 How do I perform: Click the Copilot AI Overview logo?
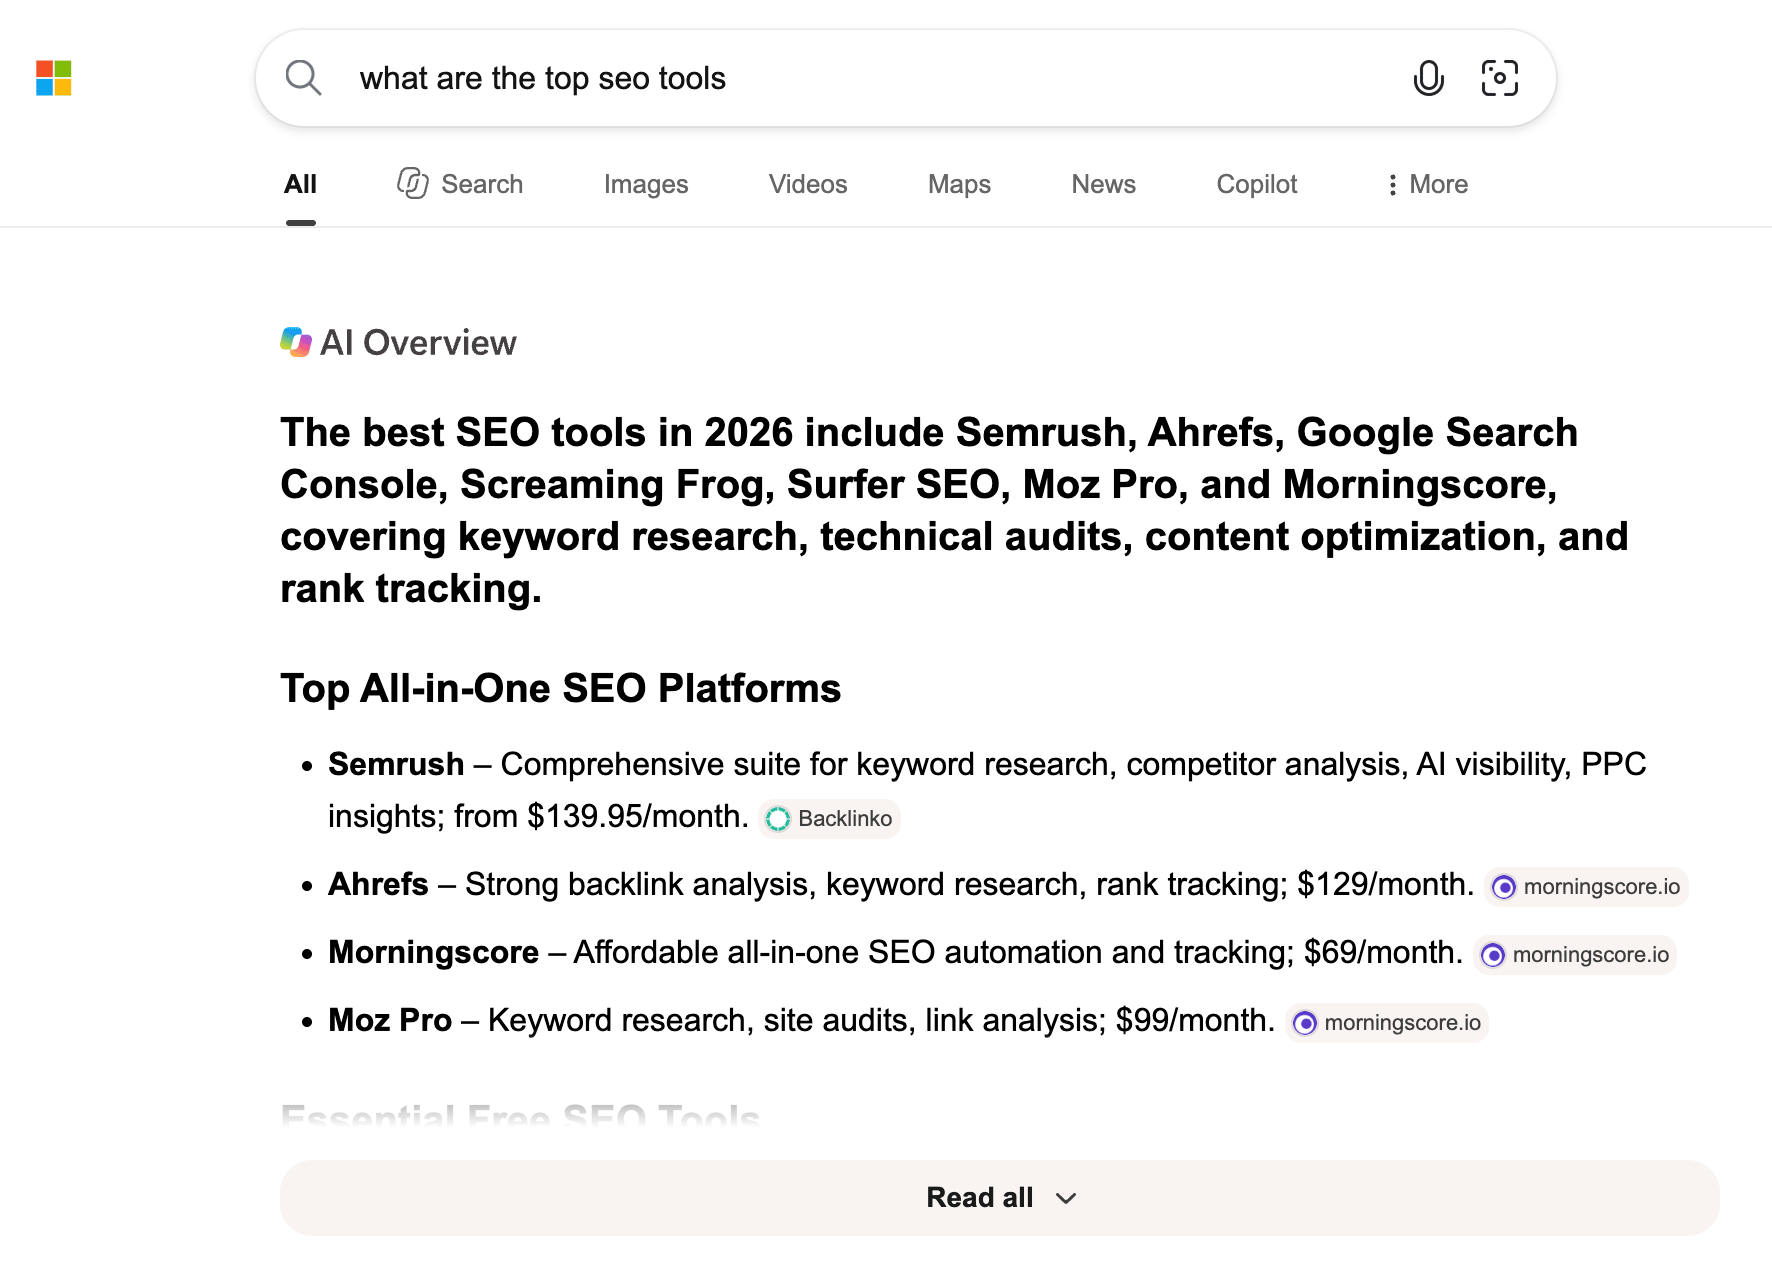click(296, 342)
